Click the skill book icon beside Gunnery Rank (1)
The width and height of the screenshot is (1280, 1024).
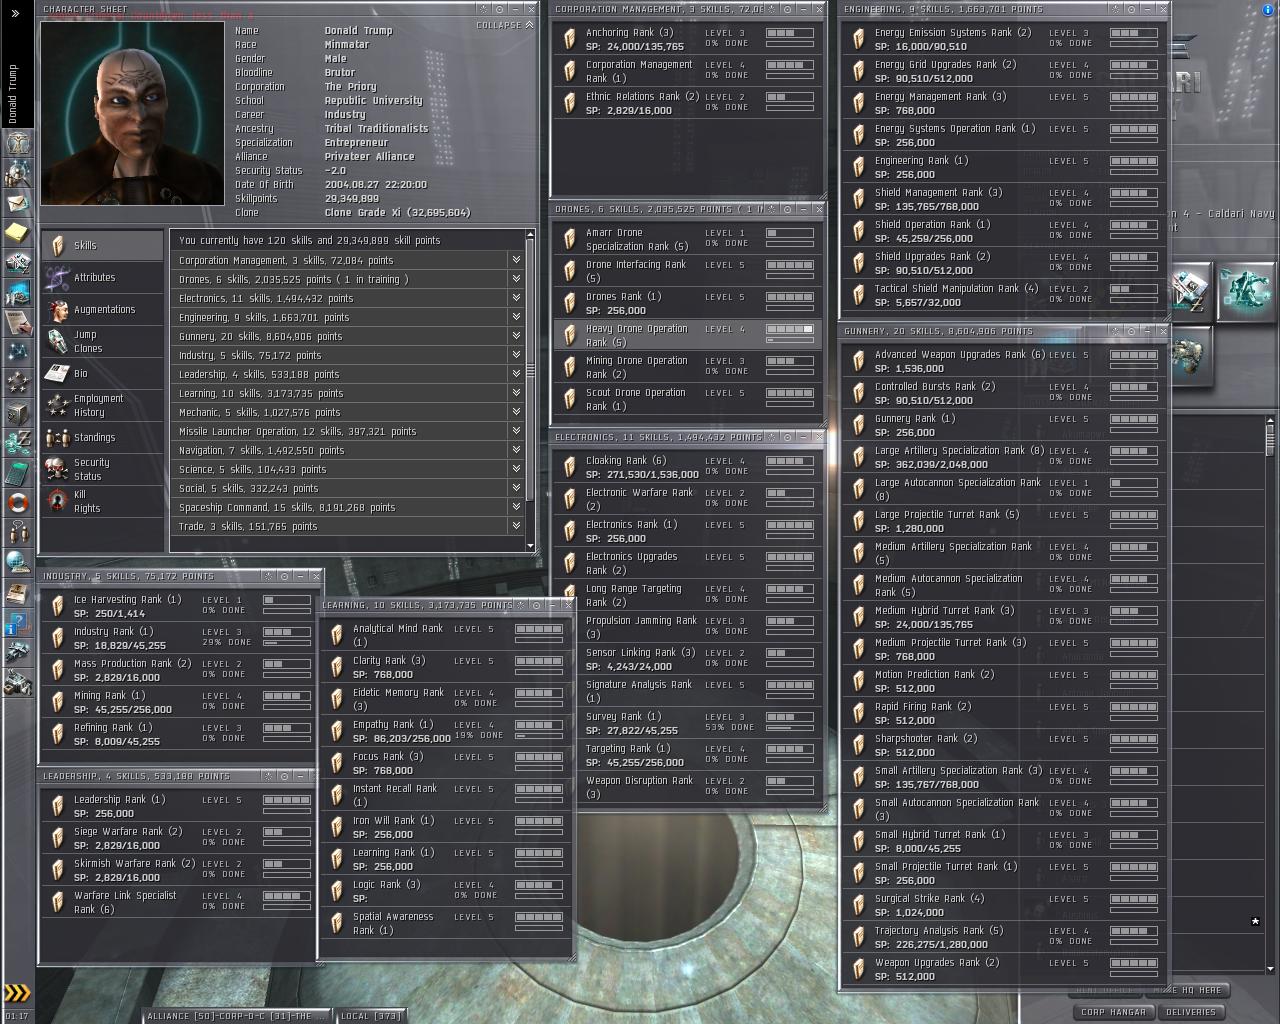click(858, 425)
